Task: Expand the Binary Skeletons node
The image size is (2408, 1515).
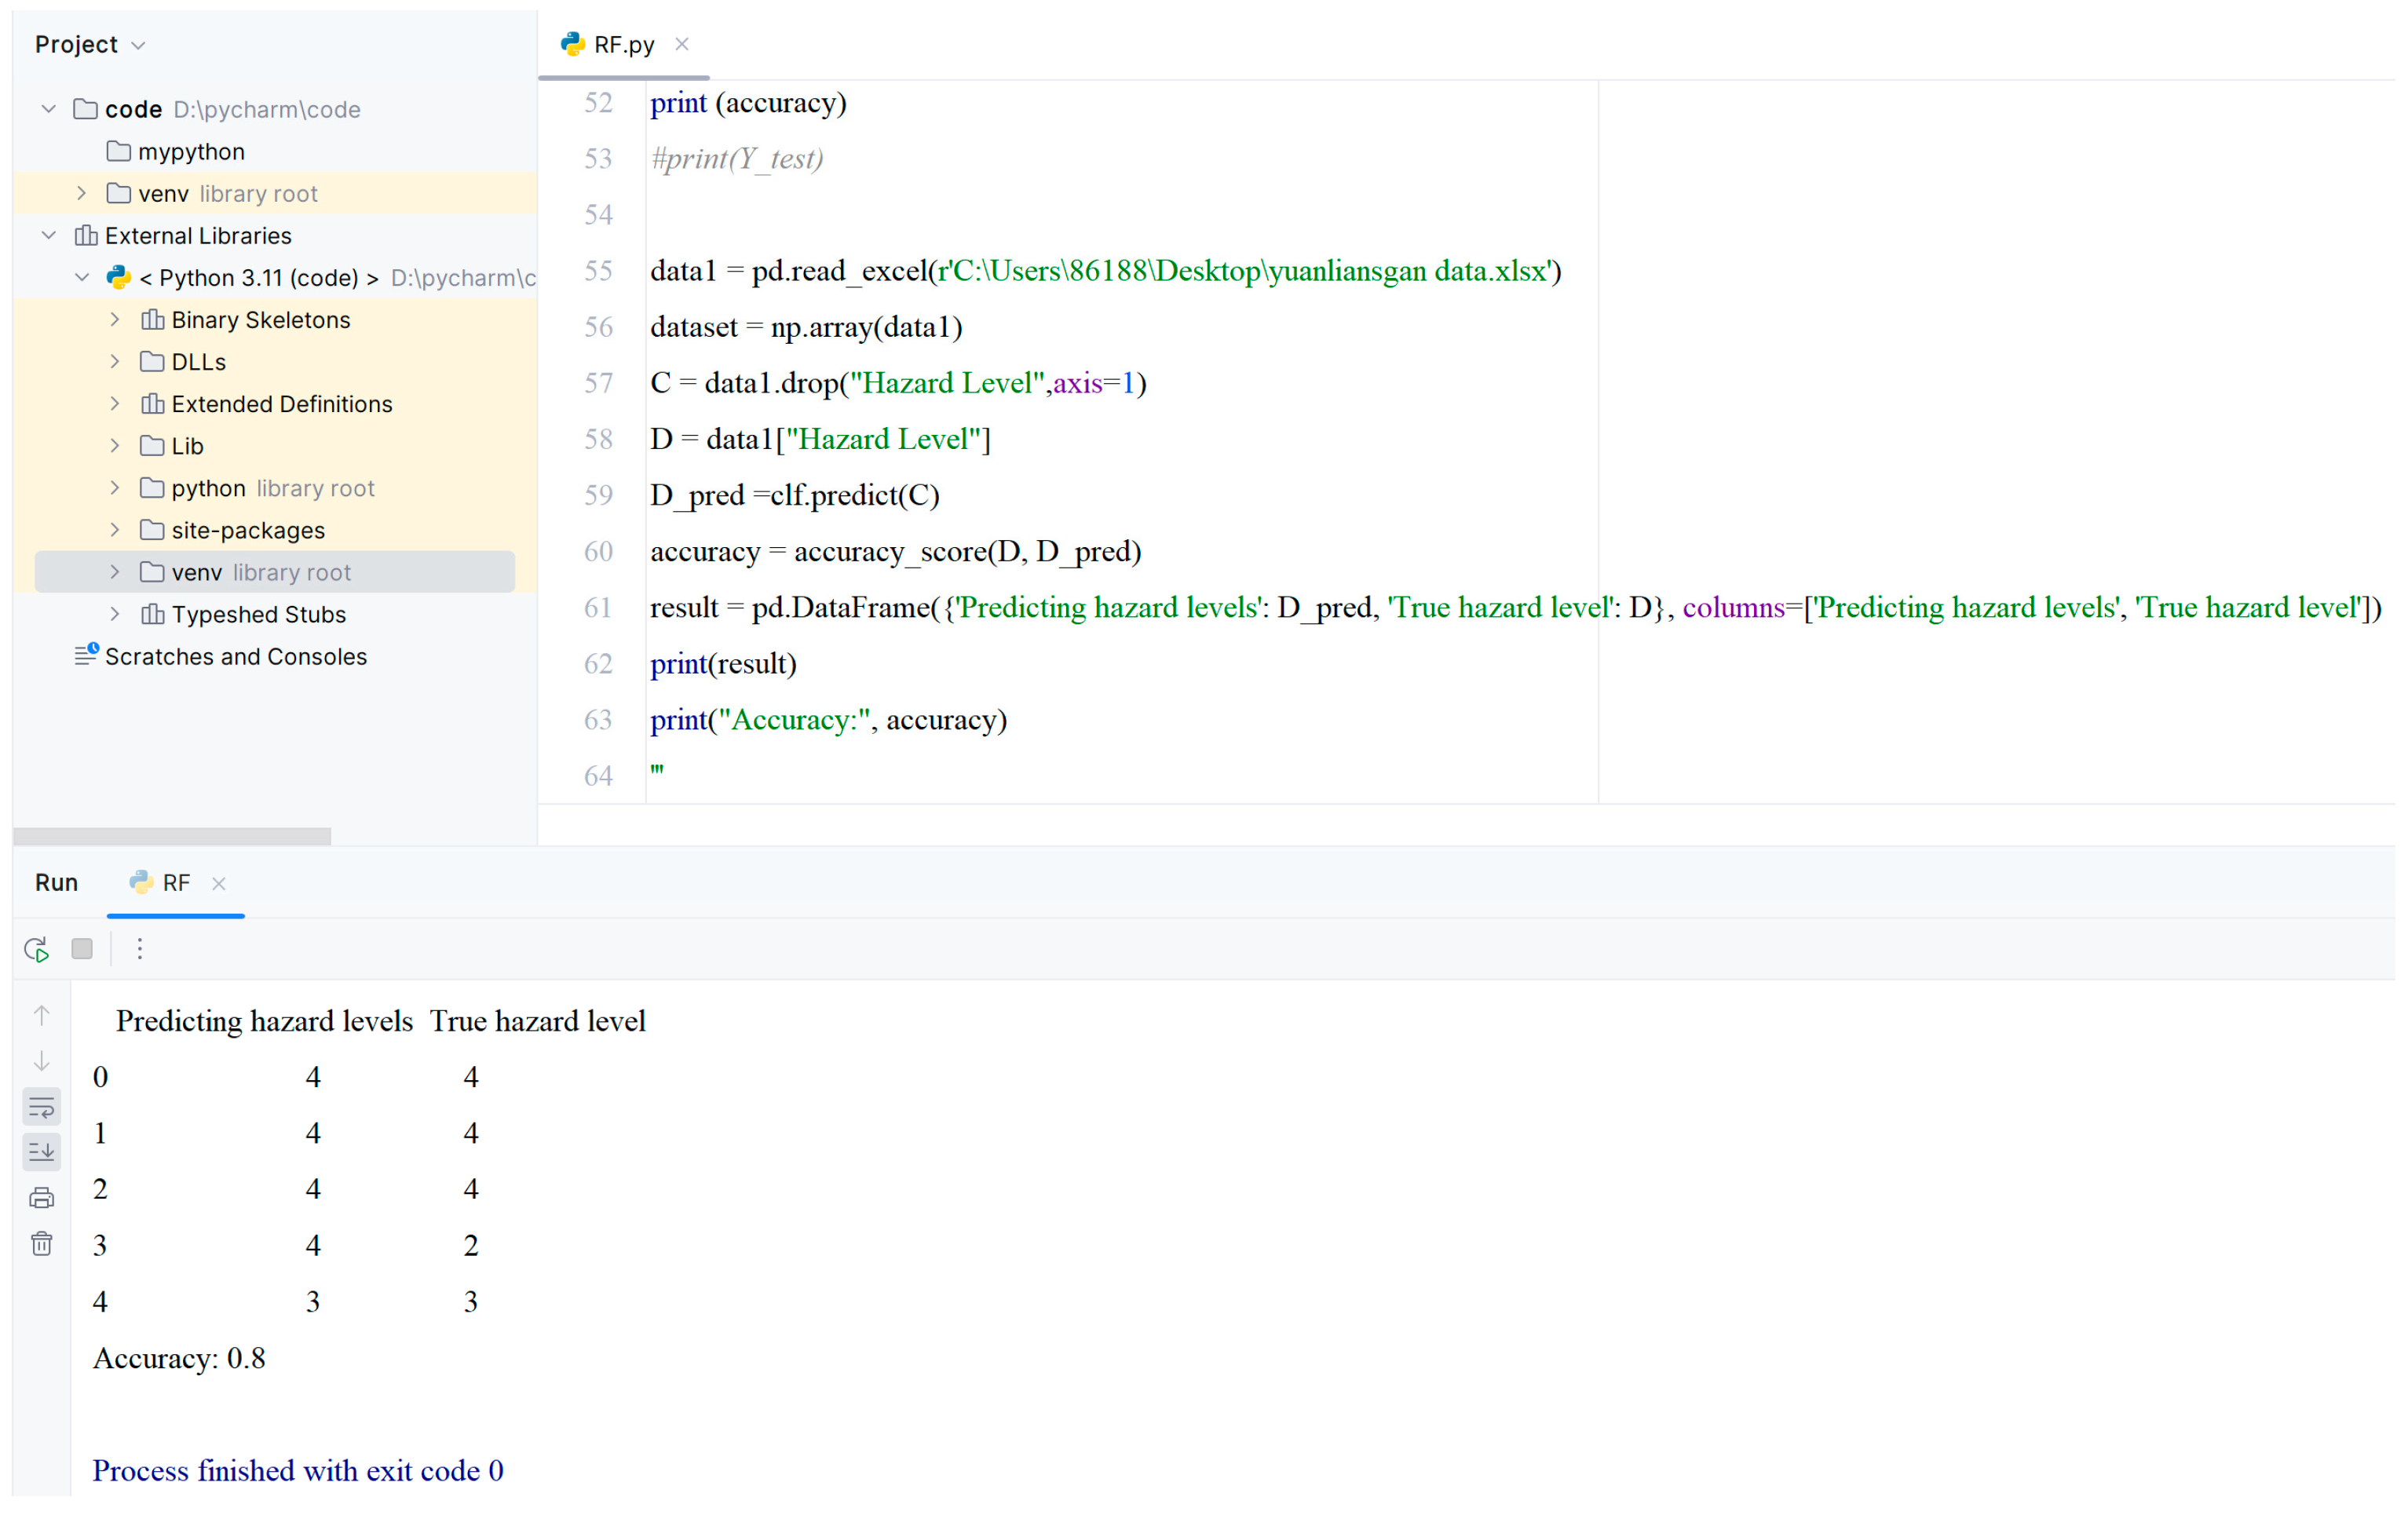Action: pyautogui.click(x=115, y=320)
